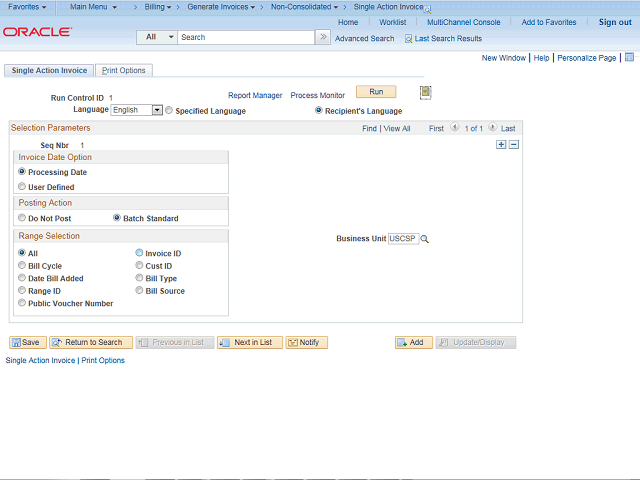Select Invoice ID range selection
640x480 pixels.
click(139, 253)
